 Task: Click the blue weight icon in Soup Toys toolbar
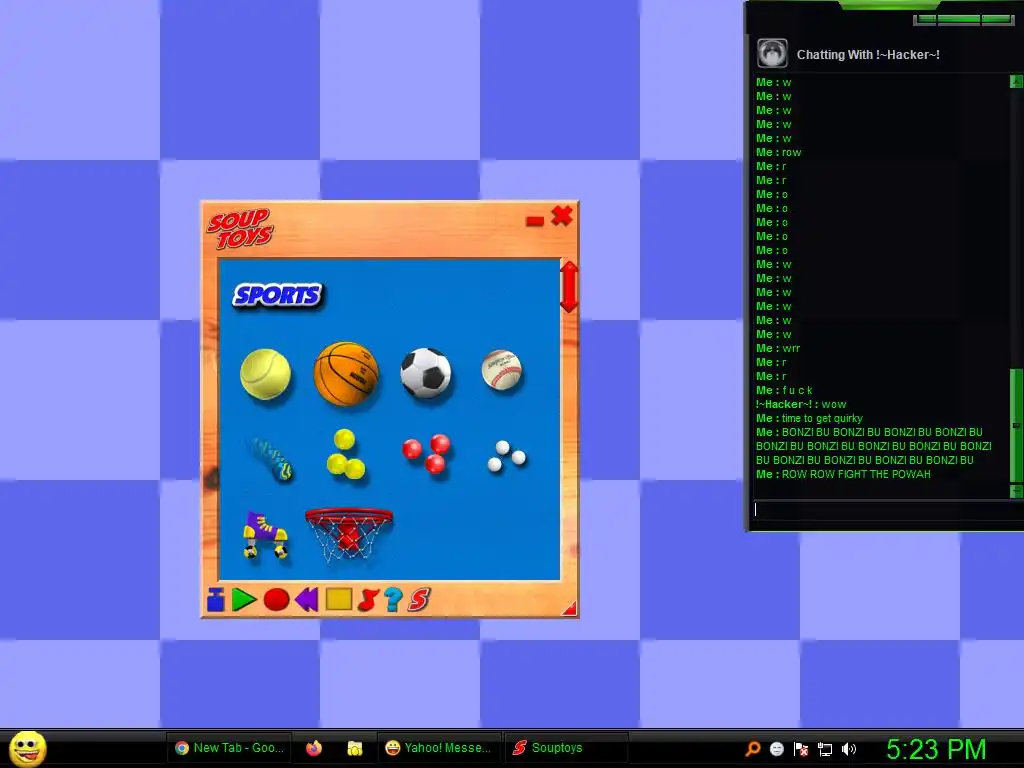click(x=216, y=600)
